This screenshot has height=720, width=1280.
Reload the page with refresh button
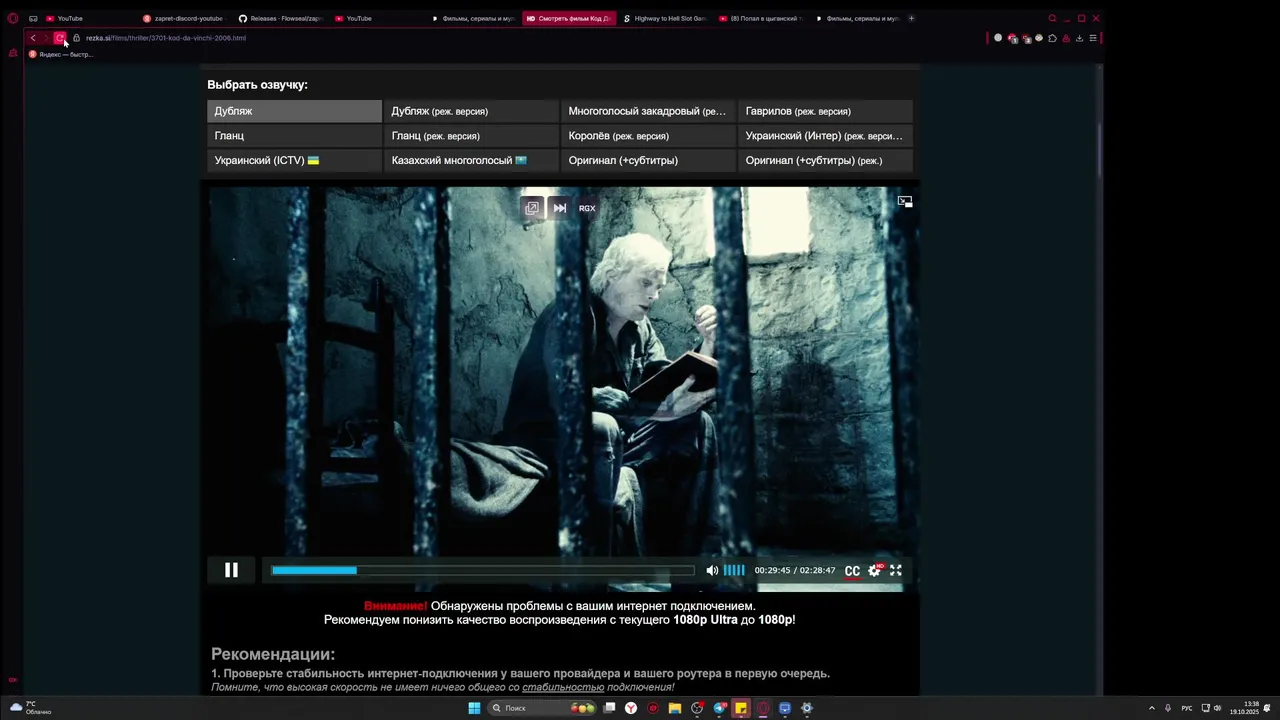click(x=60, y=38)
